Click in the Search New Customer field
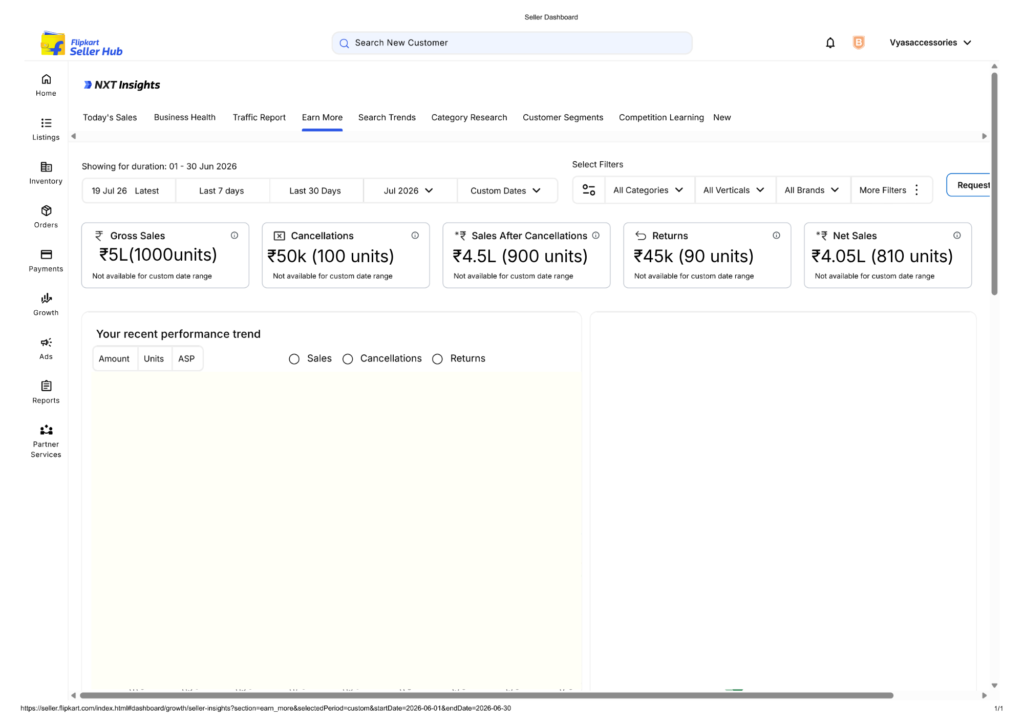Viewport: 1024px width, 724px height. tap(512, 43)
